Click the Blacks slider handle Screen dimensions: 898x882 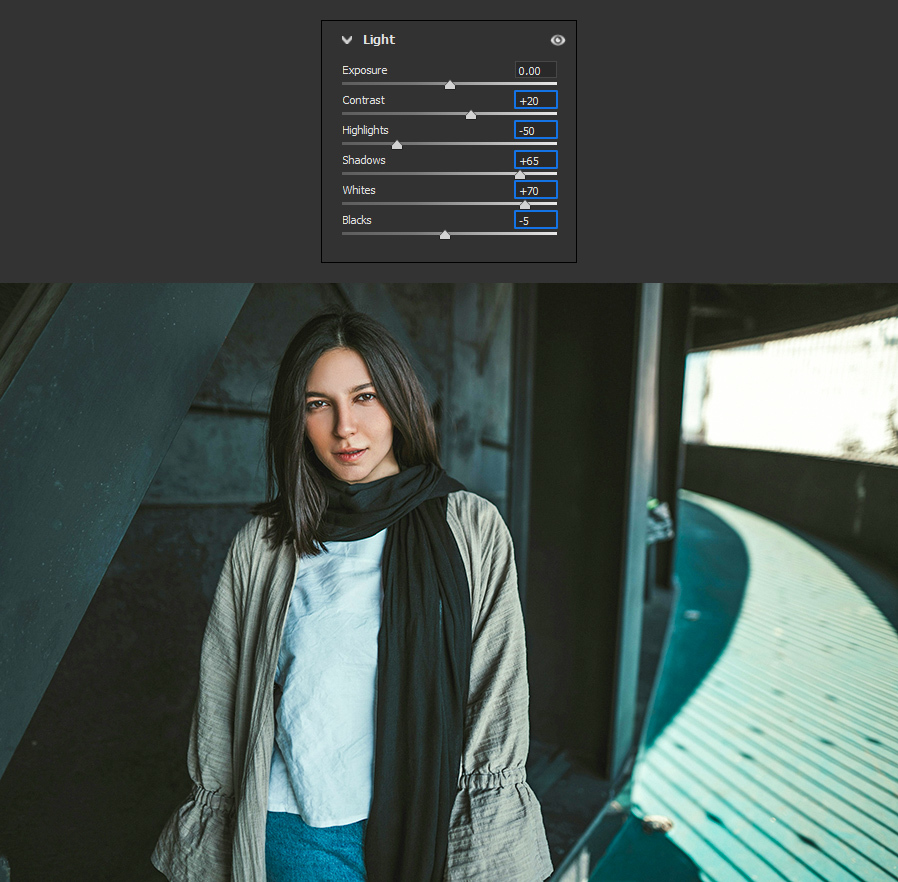[x=445, y=234]
